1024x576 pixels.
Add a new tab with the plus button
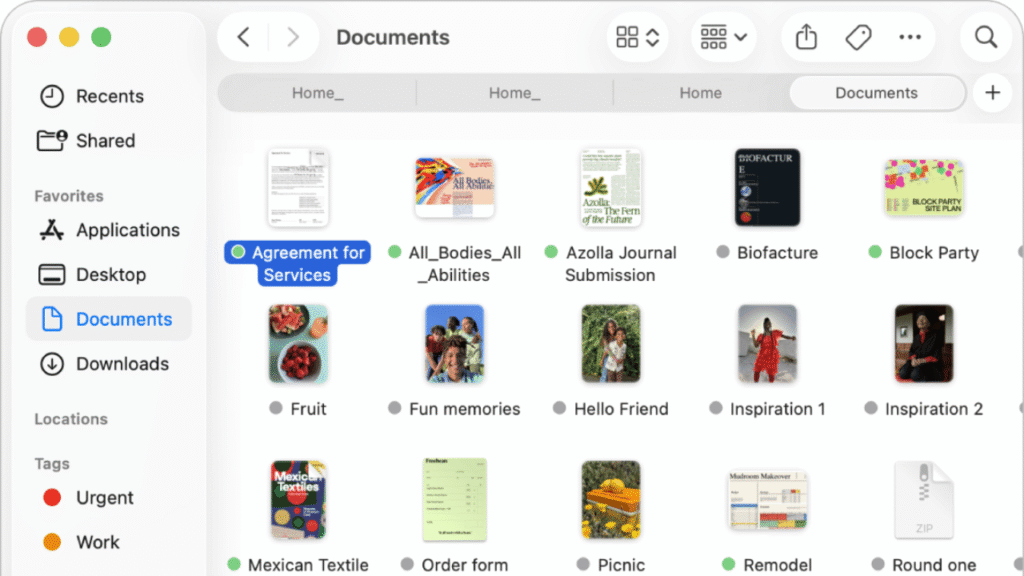pos(993,93)
